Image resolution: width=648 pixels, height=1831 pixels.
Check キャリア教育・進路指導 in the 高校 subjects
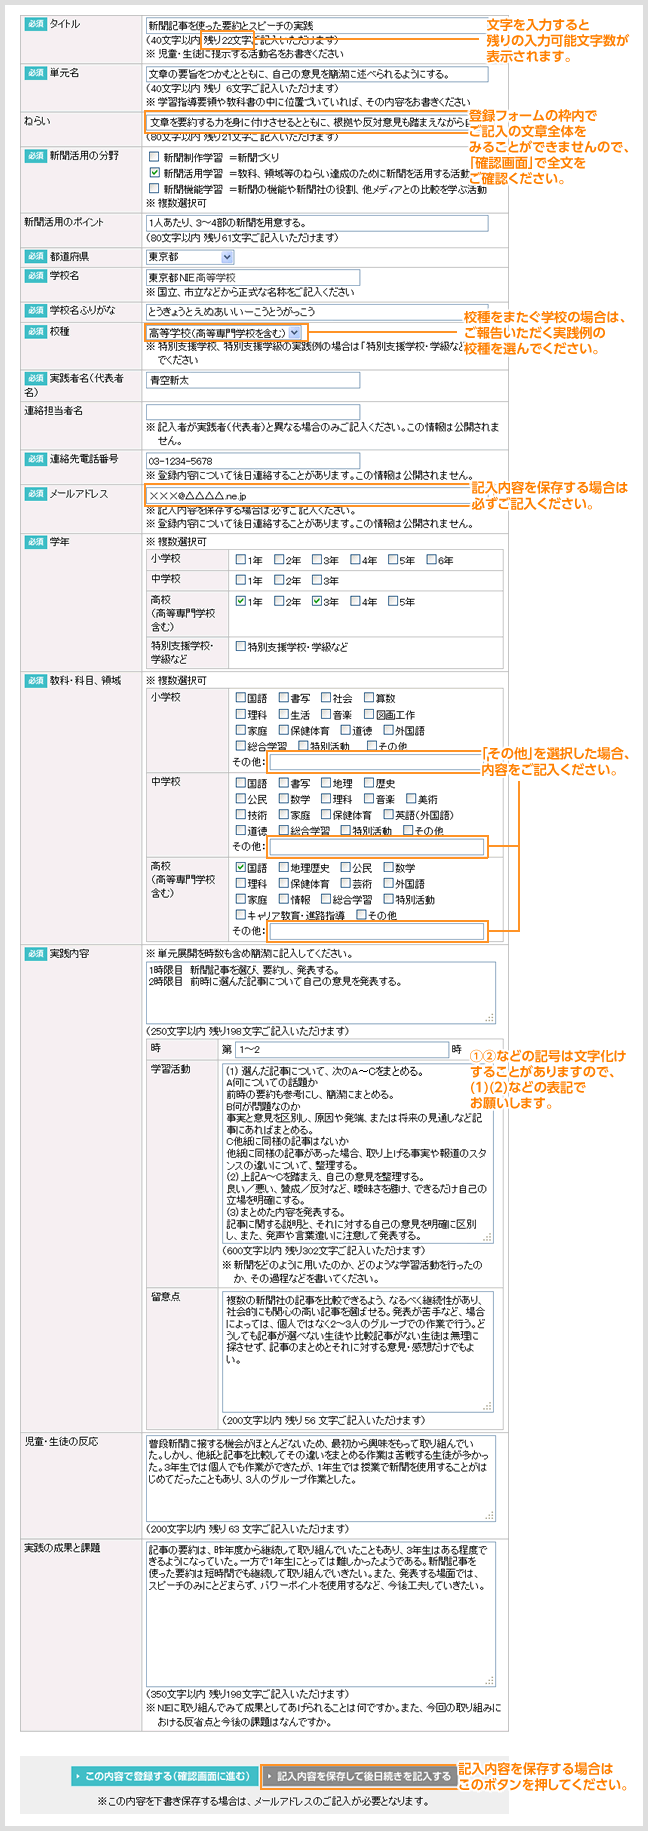[241, 915]
